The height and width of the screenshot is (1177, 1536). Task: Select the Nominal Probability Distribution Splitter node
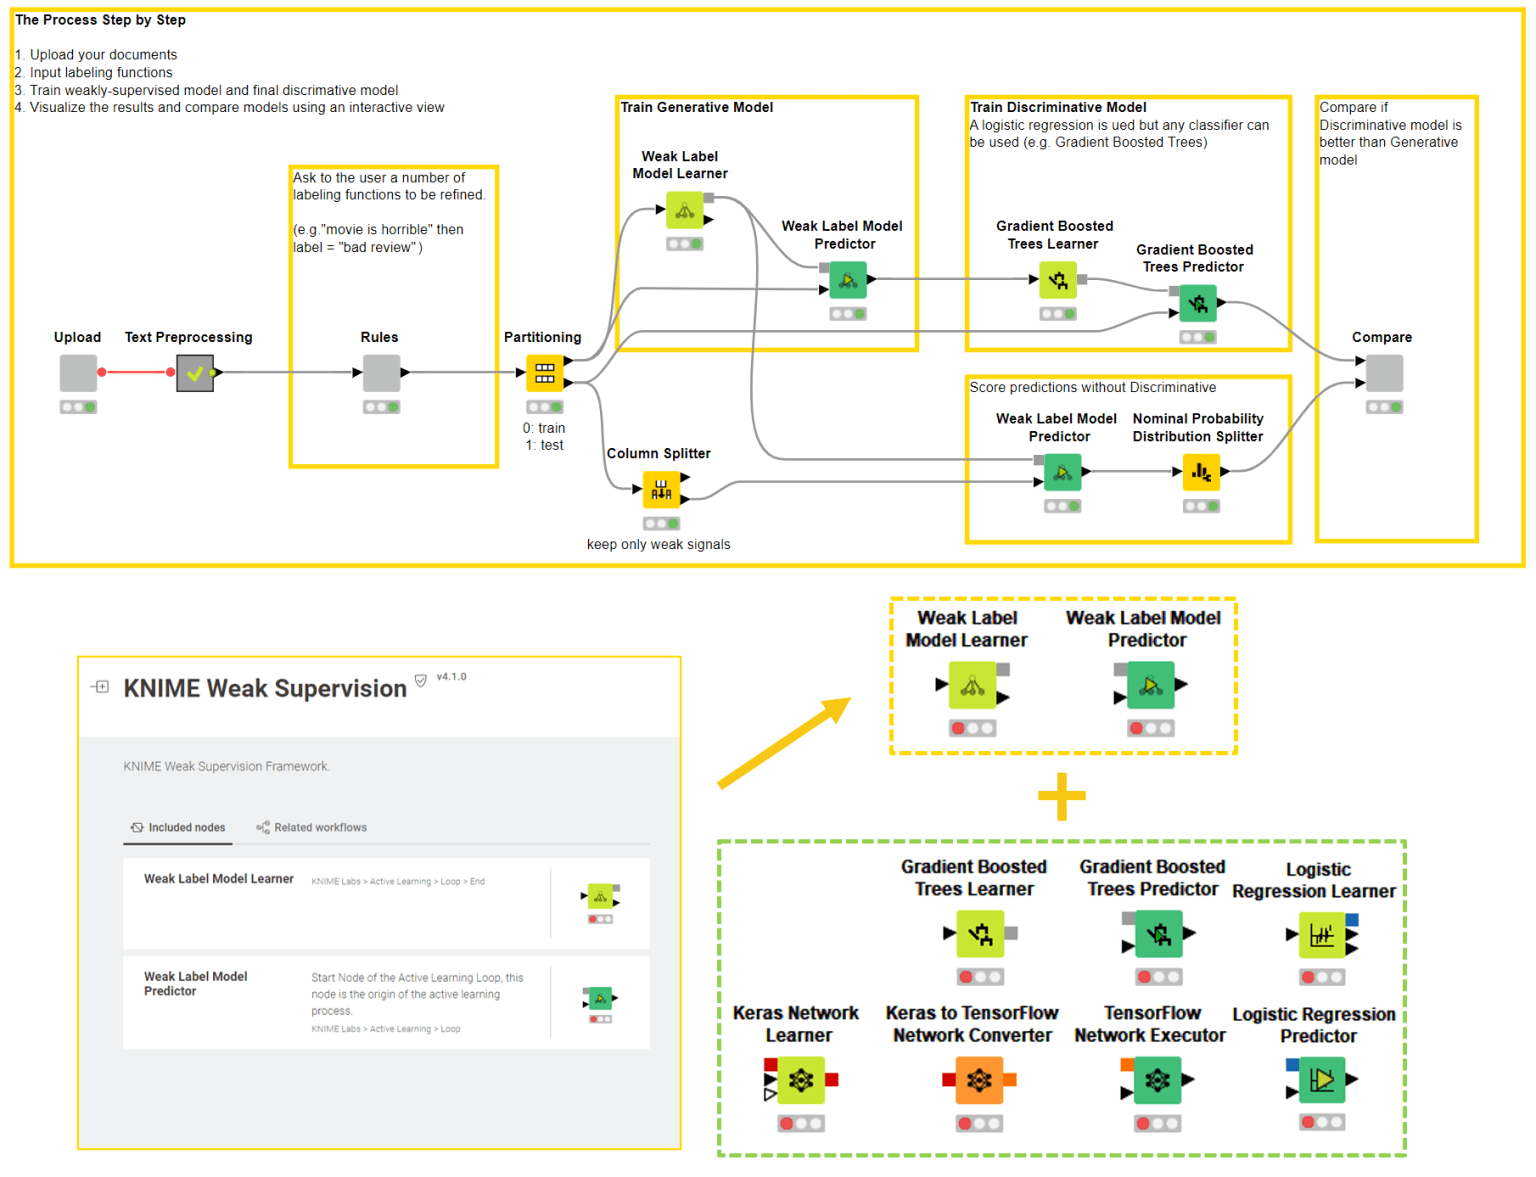coord(1201,472)
